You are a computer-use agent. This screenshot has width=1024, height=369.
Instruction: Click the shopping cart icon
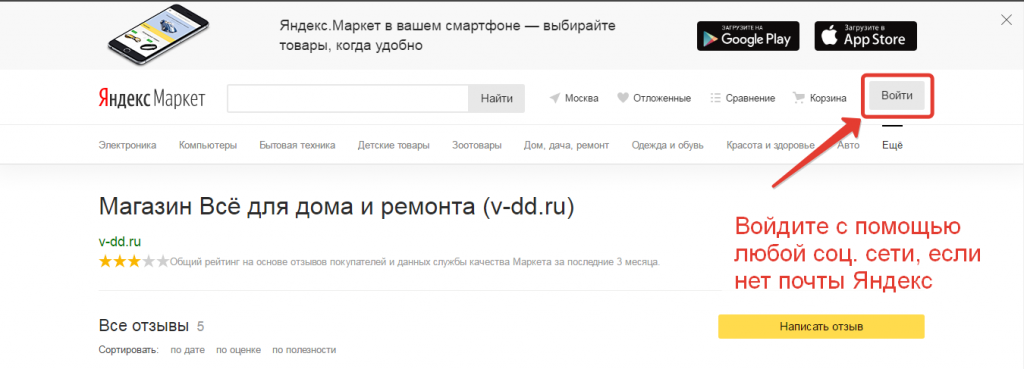click(x=798, y=98)
